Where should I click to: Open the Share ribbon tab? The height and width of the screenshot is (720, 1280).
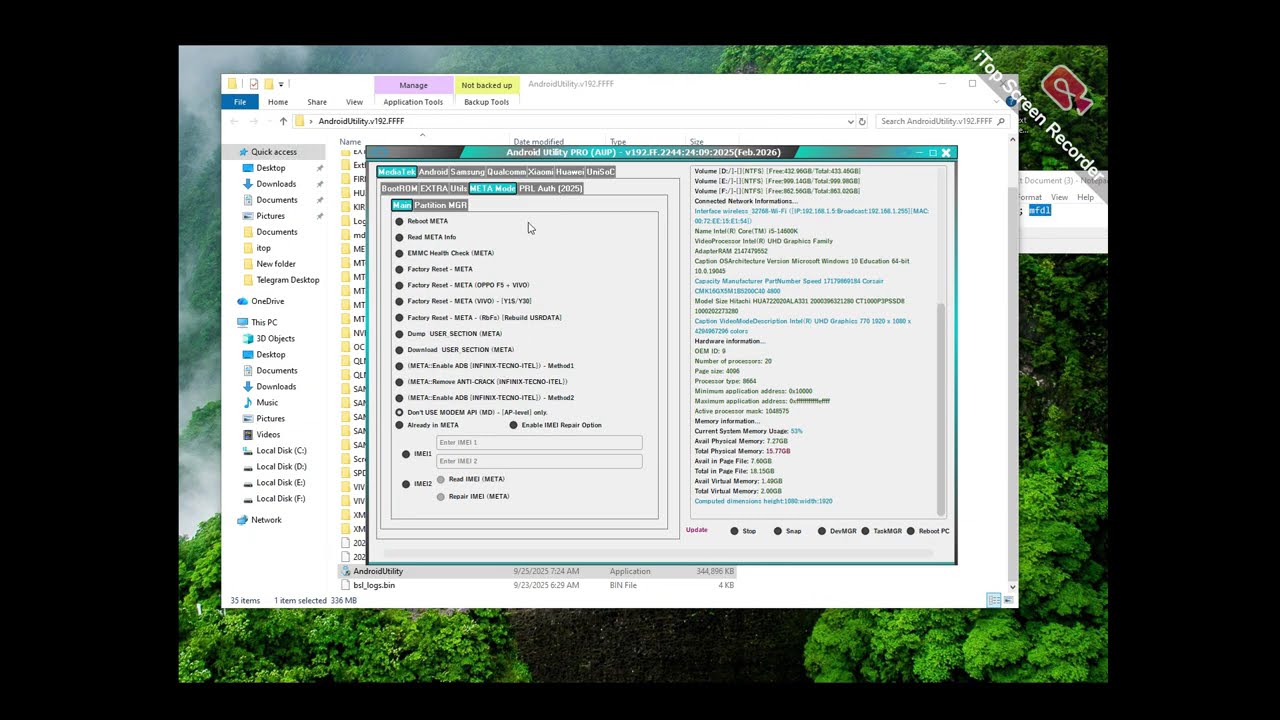[x=317, y=102]
